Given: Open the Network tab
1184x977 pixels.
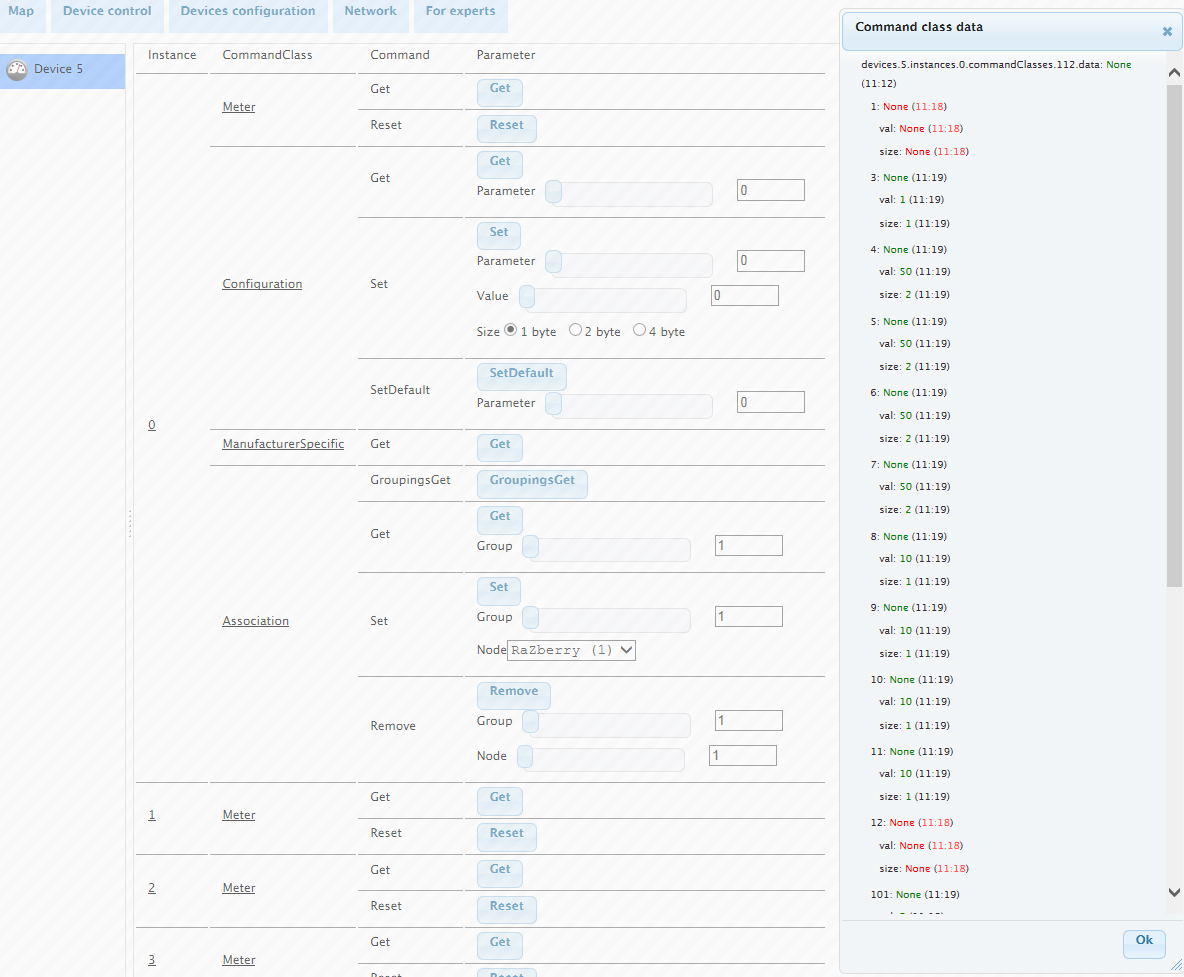Looking at the screenshot, I should coord(370,12).
